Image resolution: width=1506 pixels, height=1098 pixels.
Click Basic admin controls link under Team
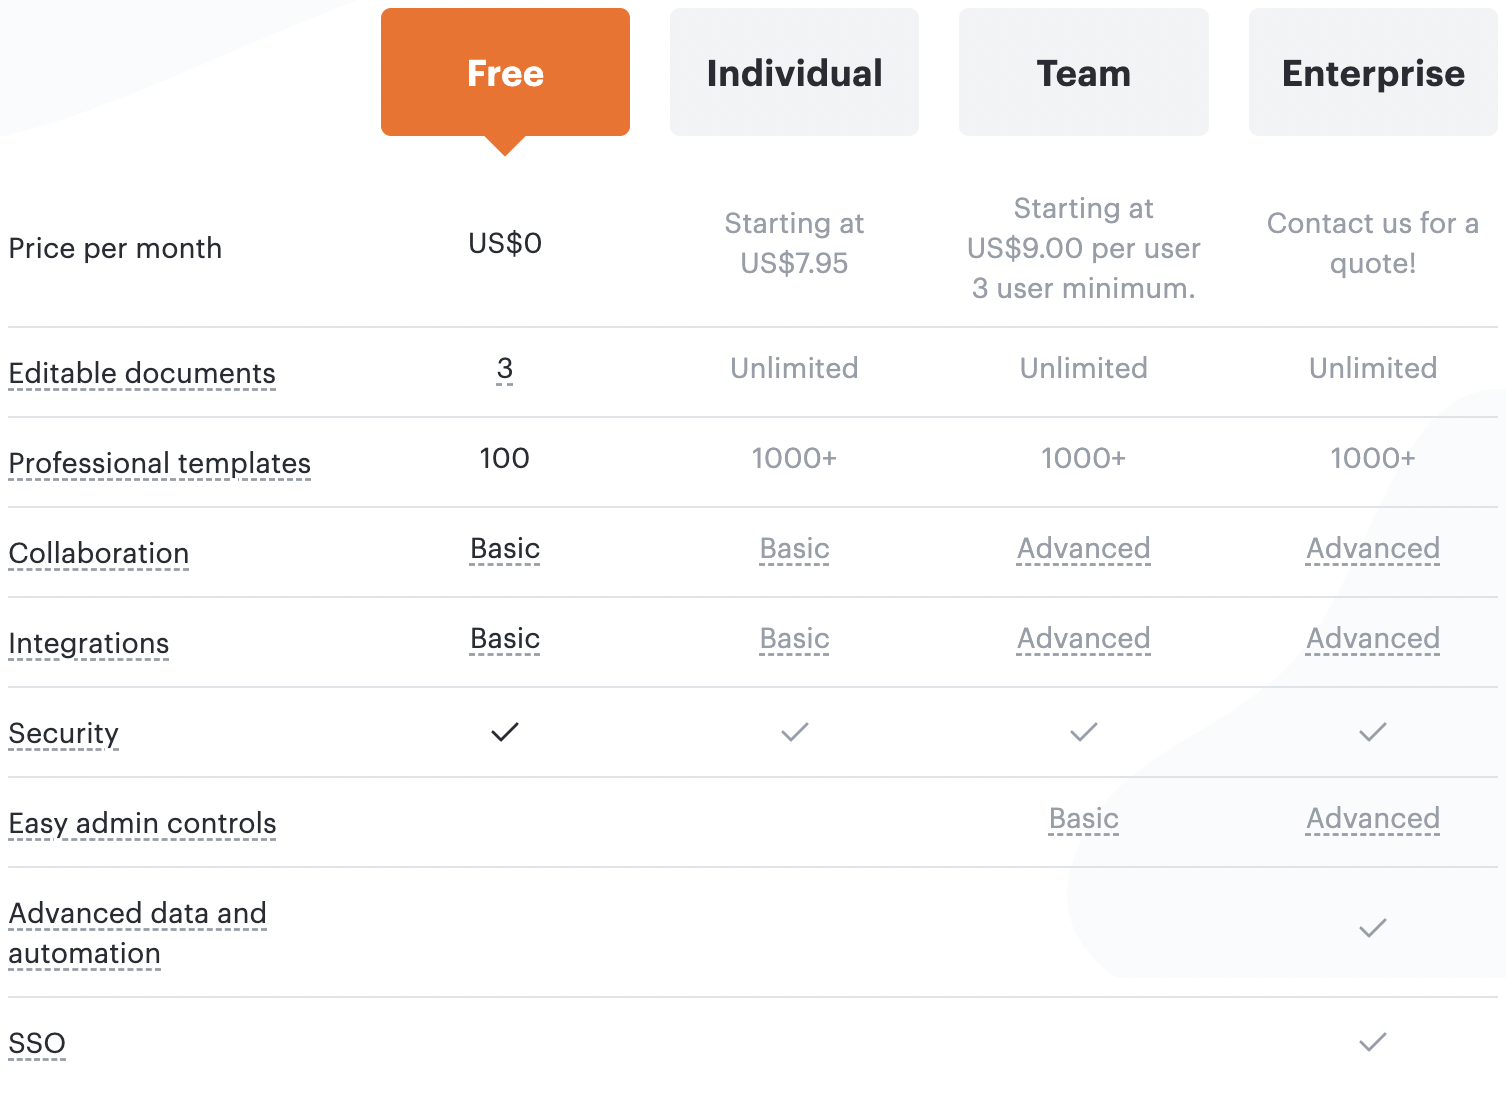(1084, 818)
